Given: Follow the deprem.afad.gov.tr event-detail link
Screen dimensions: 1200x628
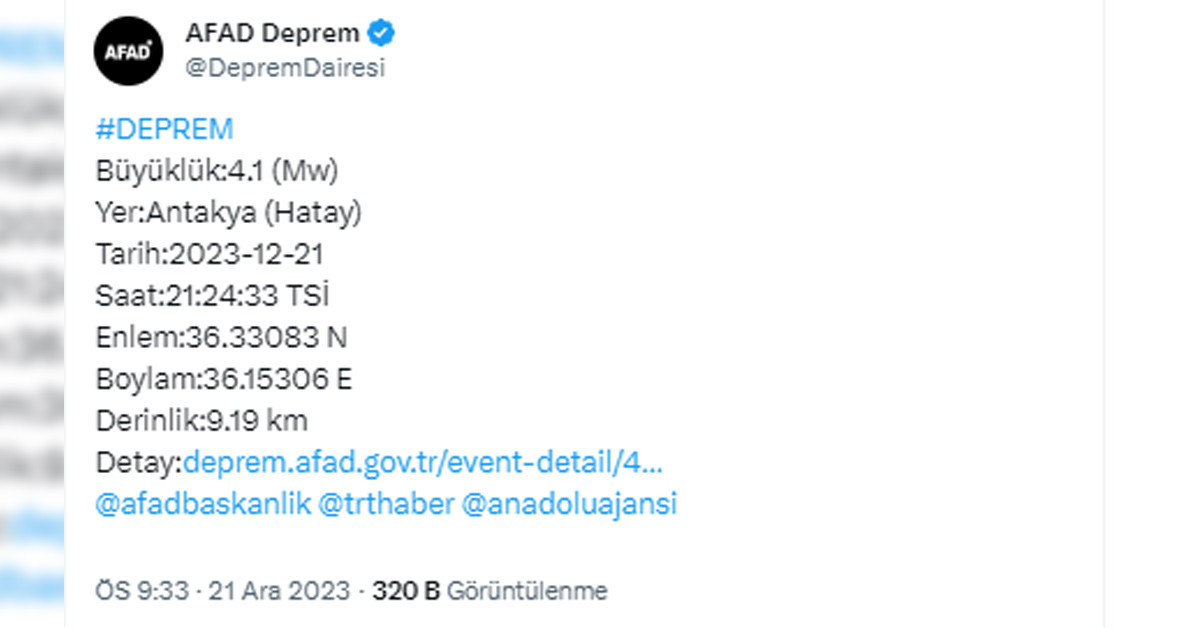Looking at the screenshot, I should click(x=423, y=463).
